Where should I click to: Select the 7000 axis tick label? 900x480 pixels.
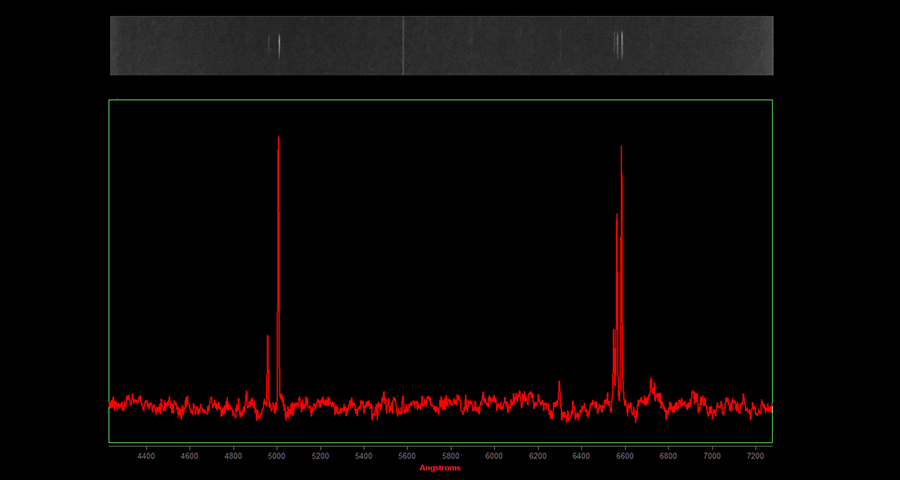tap(712, 456)
